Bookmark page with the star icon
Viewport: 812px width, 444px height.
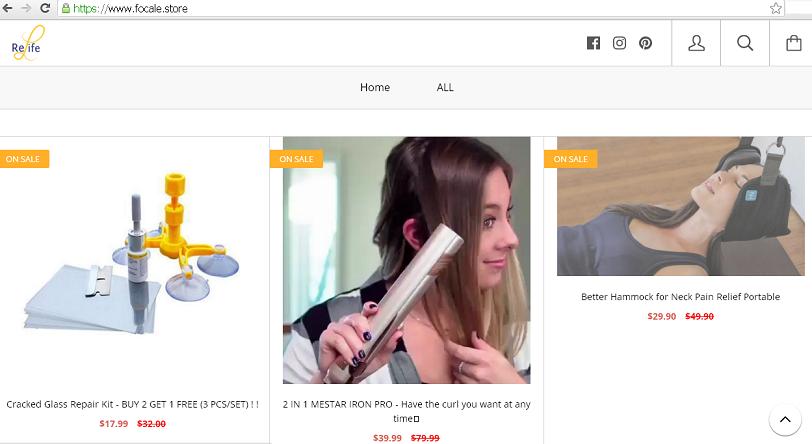click(x=776, y=8)
